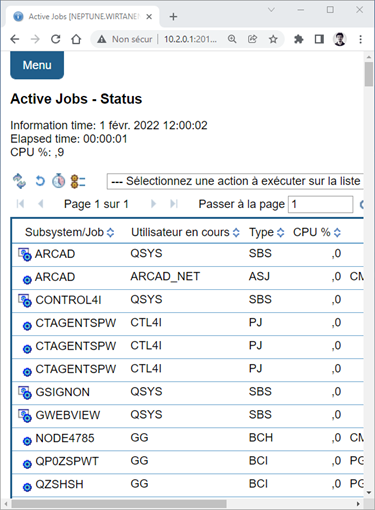Viewport: 375px width, 510px height.
Task: Click the ARCAD job icon for ARCAD_NET
Action: point(27,280)
